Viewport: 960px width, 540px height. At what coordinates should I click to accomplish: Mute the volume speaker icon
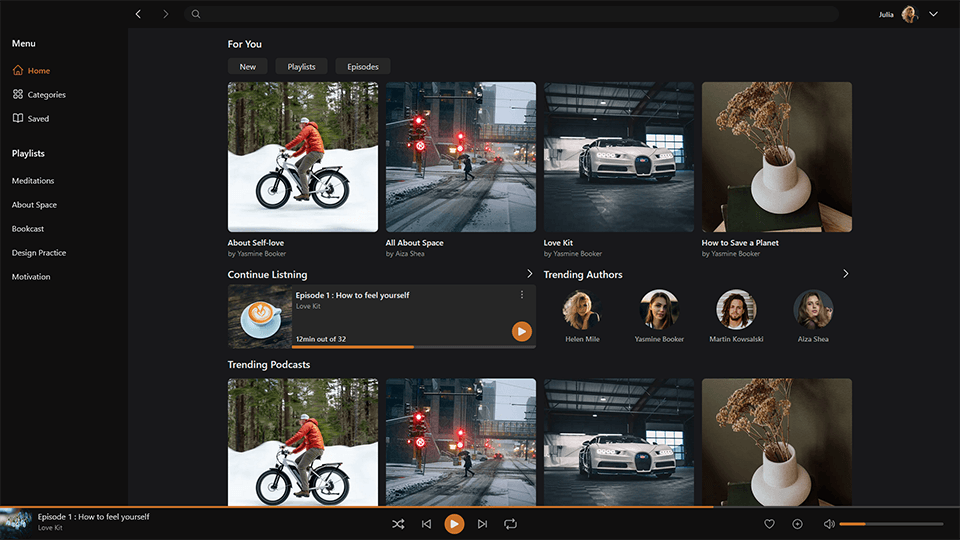pyautogui.click(x=828, y=524)
